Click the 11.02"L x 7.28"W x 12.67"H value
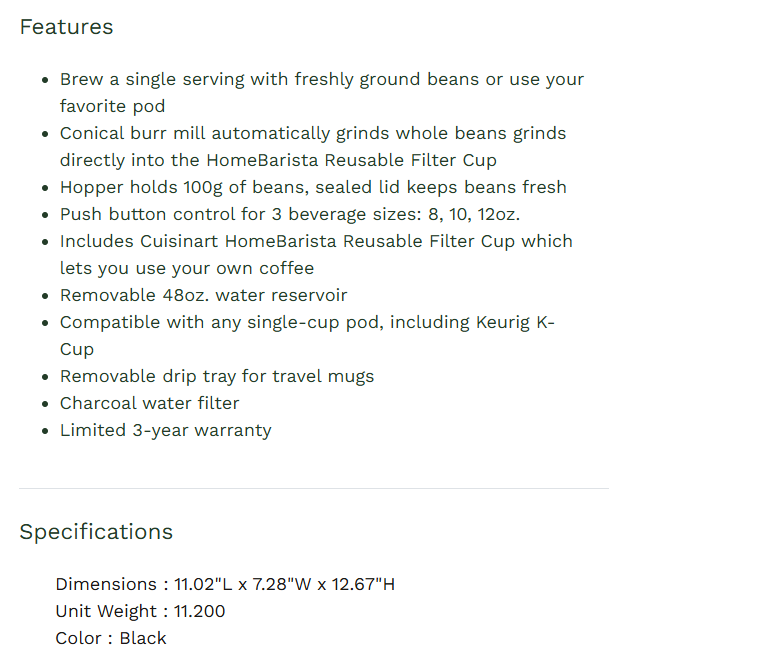This screenshot has height=664, width=757. click(285, 585)
